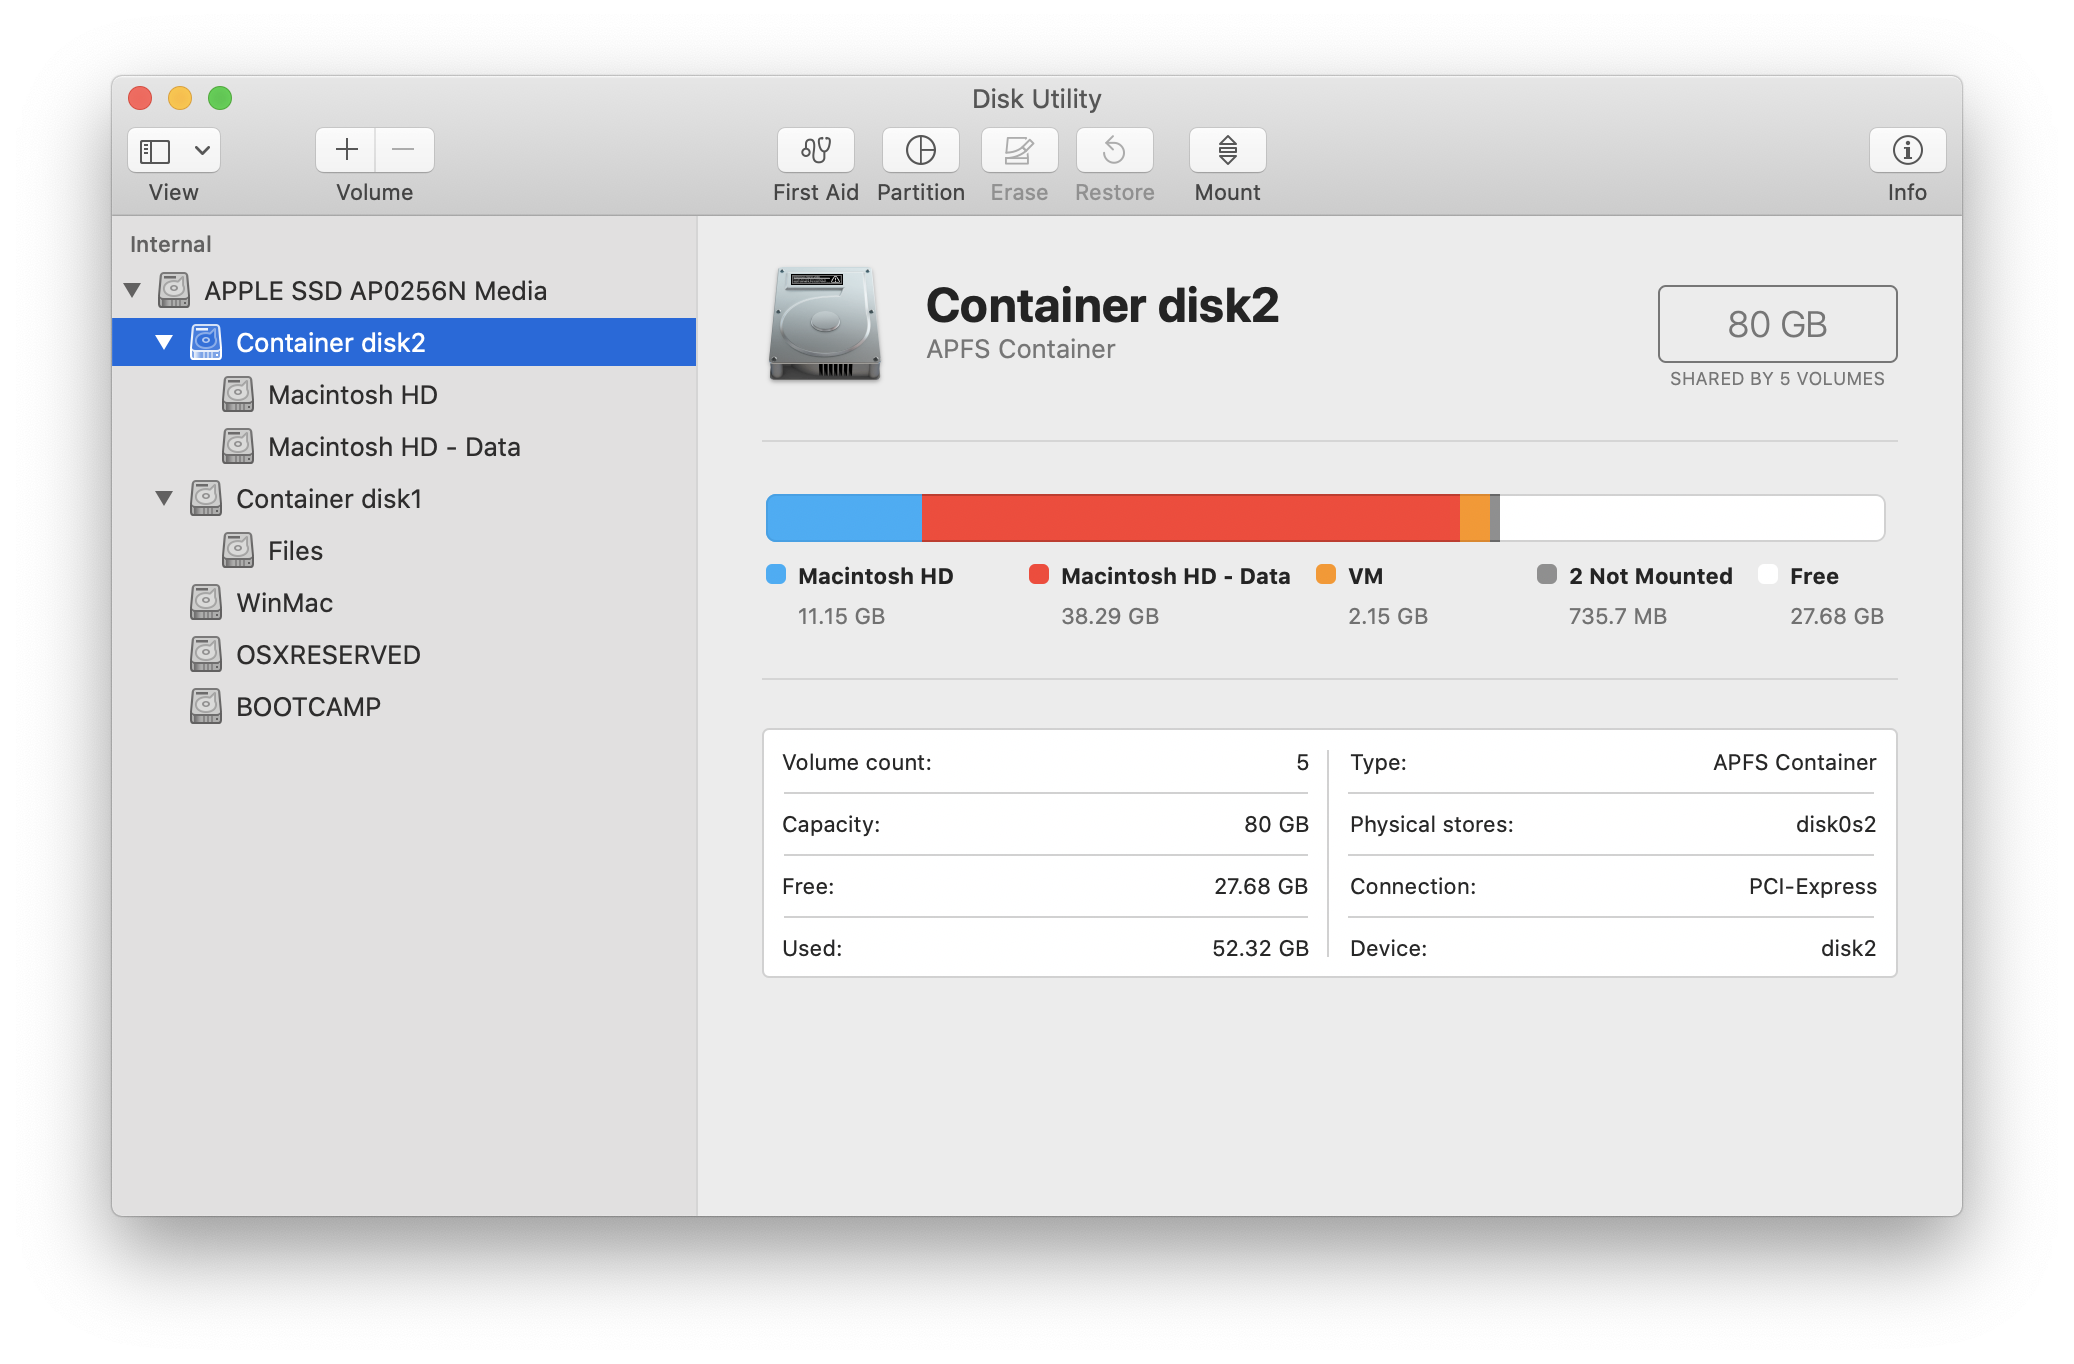The width and height of the screenshot is (2074, 1364).
Task: Collapse the Container disk1 disclosure triangle
Action: (x=164, y=498)
